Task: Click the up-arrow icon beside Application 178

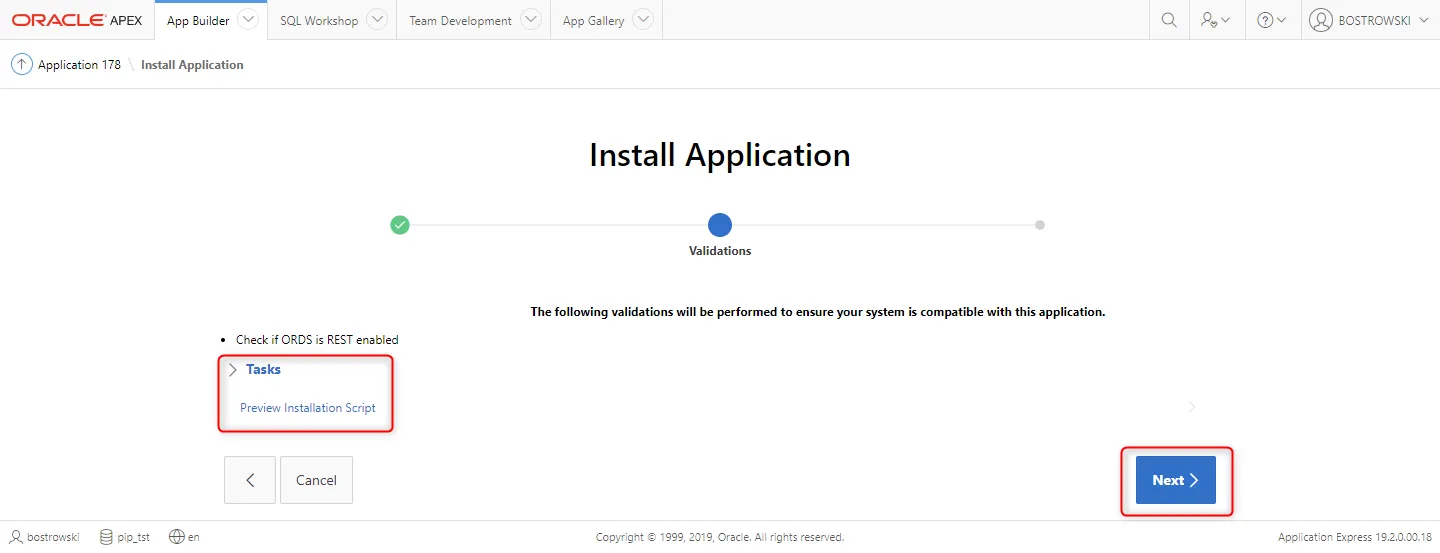Action: pyautogui.click(x=21, y=65)
